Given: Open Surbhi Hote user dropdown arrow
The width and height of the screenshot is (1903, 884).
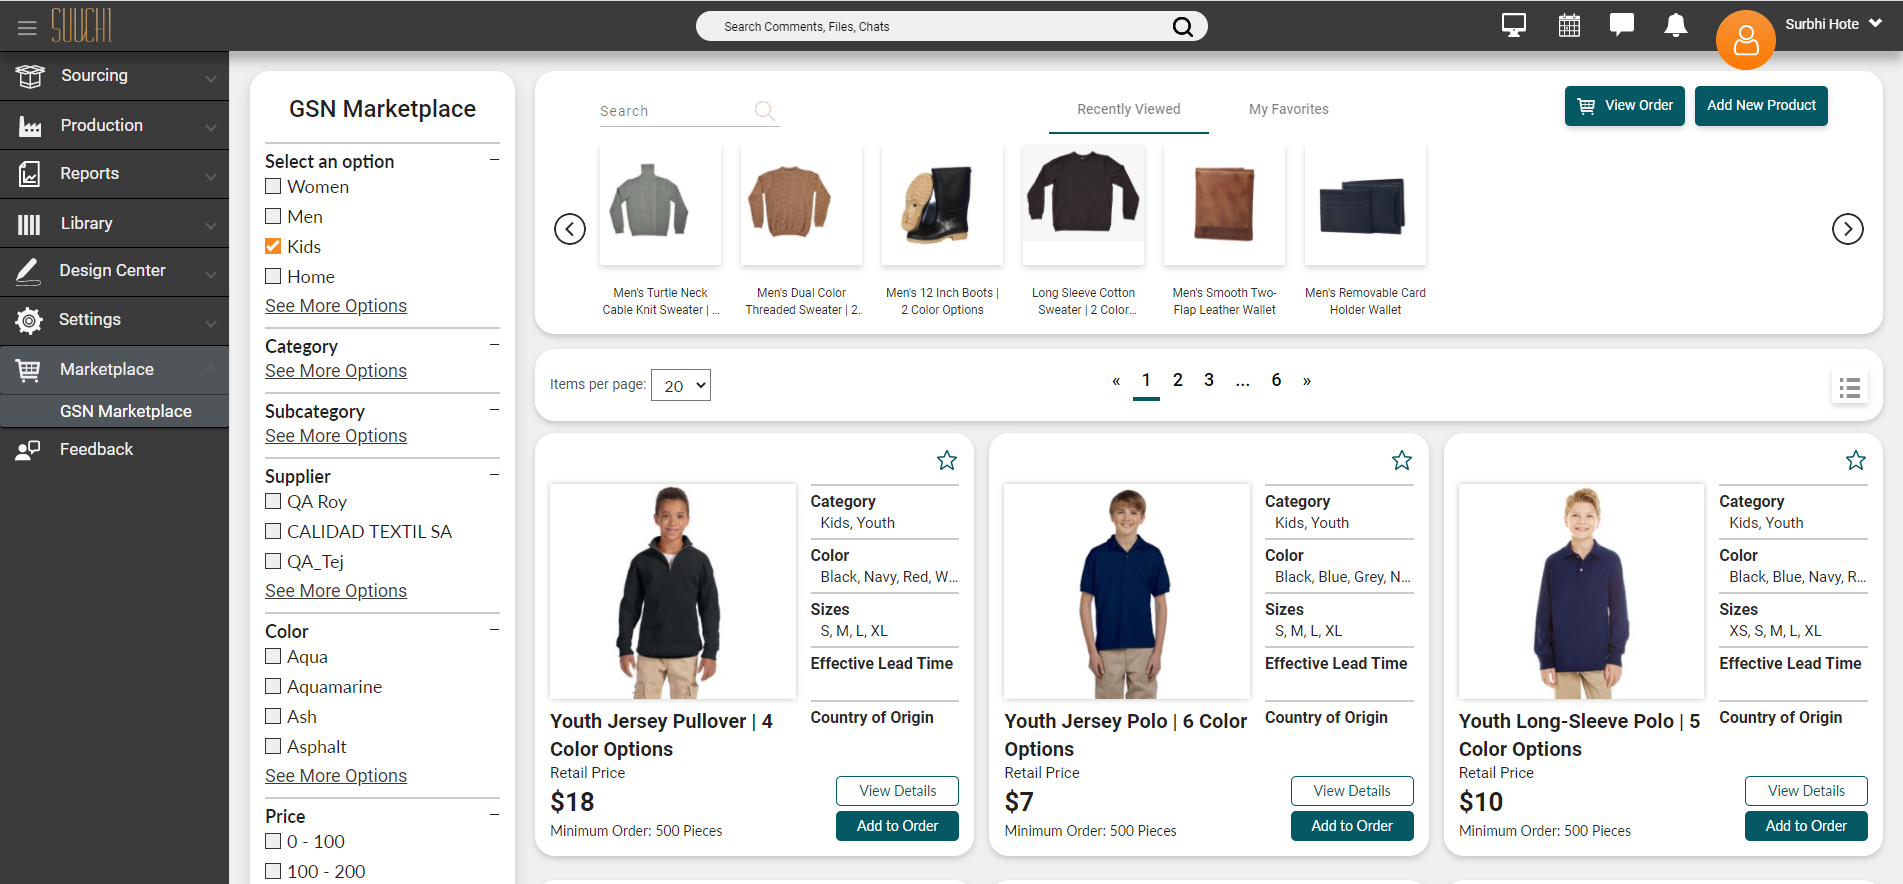Looking at the screenshot, I should (1875, 23).
